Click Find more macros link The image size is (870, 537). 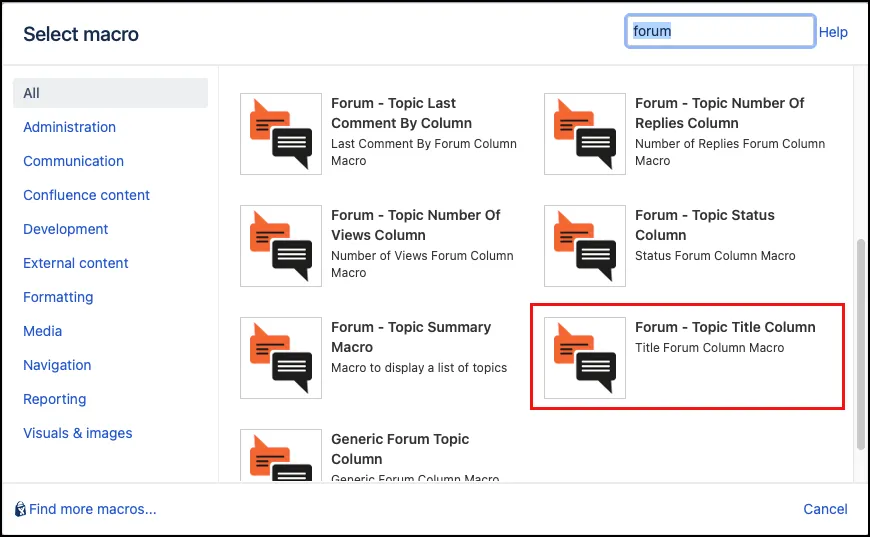(x=93, y=509)
